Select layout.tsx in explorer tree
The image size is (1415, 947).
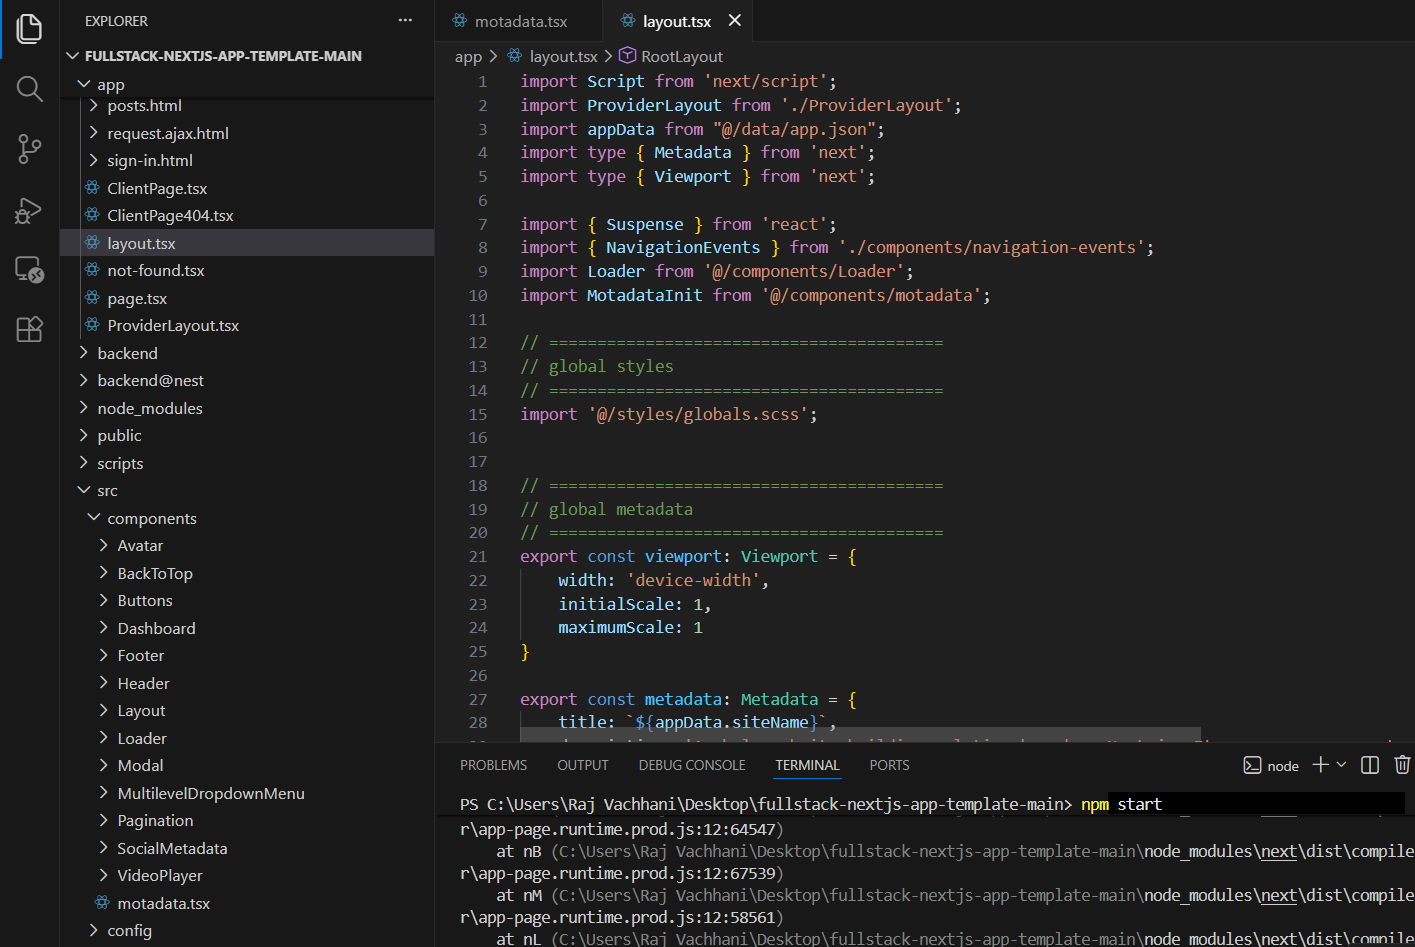point(247,243)
